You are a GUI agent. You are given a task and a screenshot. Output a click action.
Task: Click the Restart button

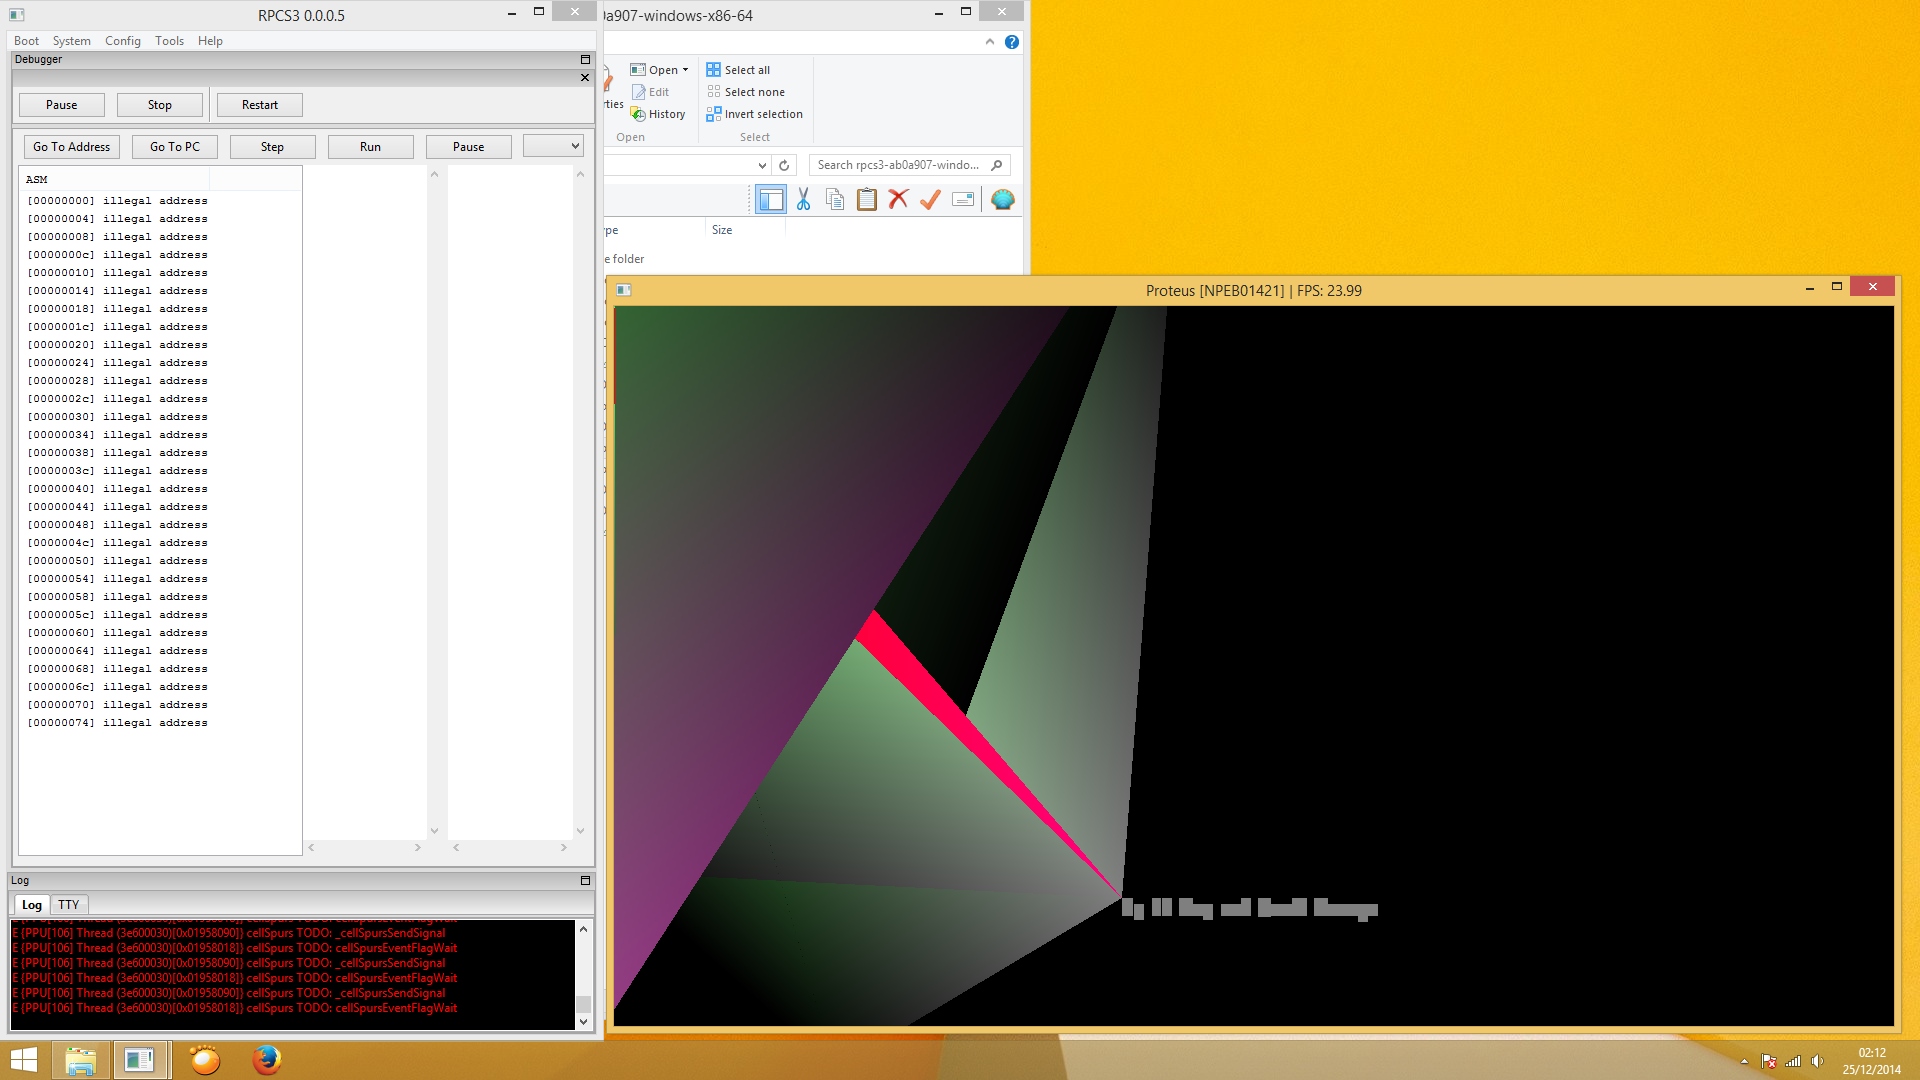[x=259, y=105]
